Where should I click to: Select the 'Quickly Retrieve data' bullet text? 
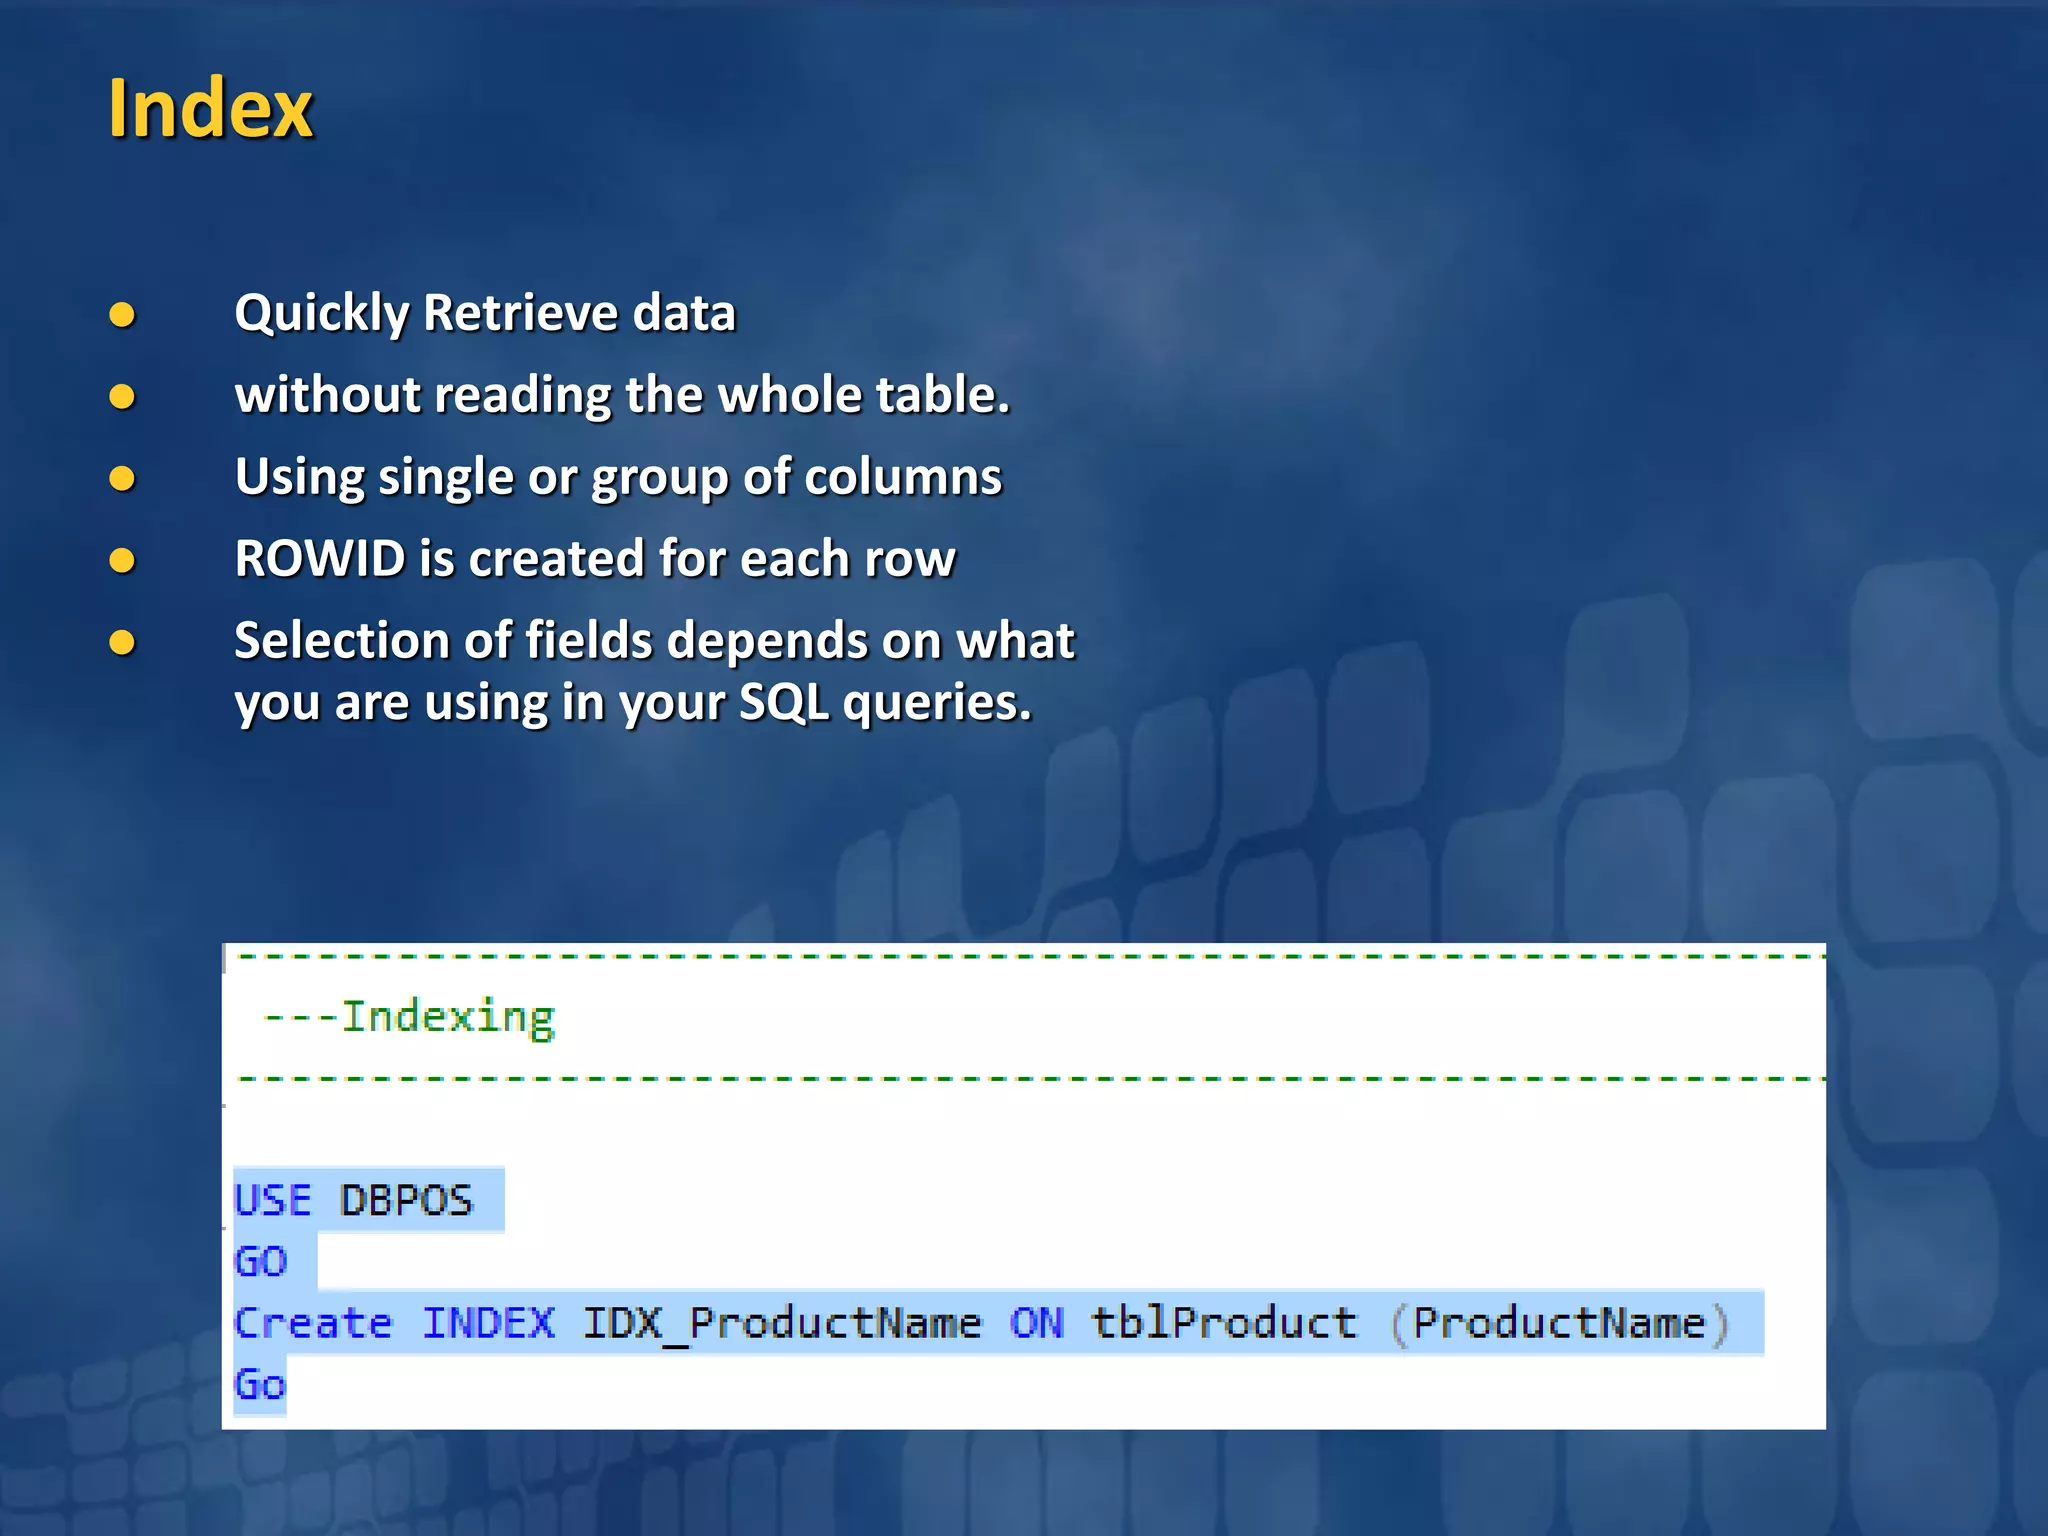click(x=485, y=313)
